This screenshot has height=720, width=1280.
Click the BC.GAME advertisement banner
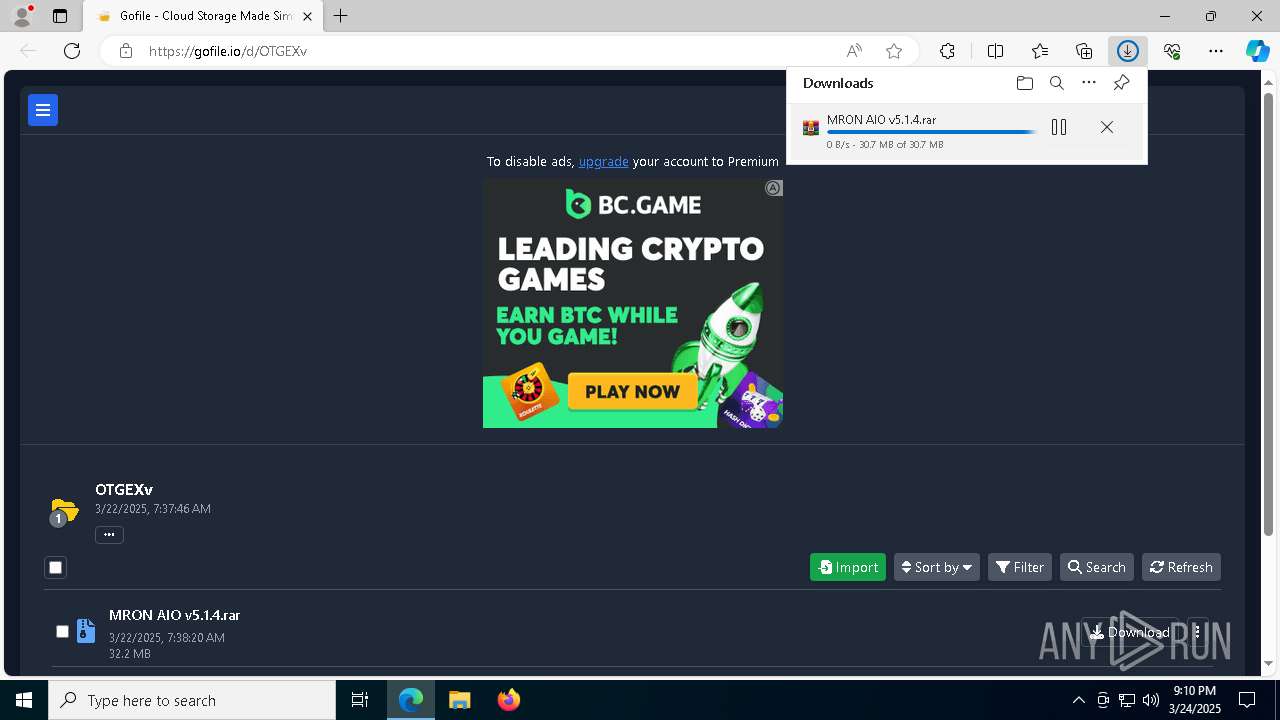click(x=632, y=304)
